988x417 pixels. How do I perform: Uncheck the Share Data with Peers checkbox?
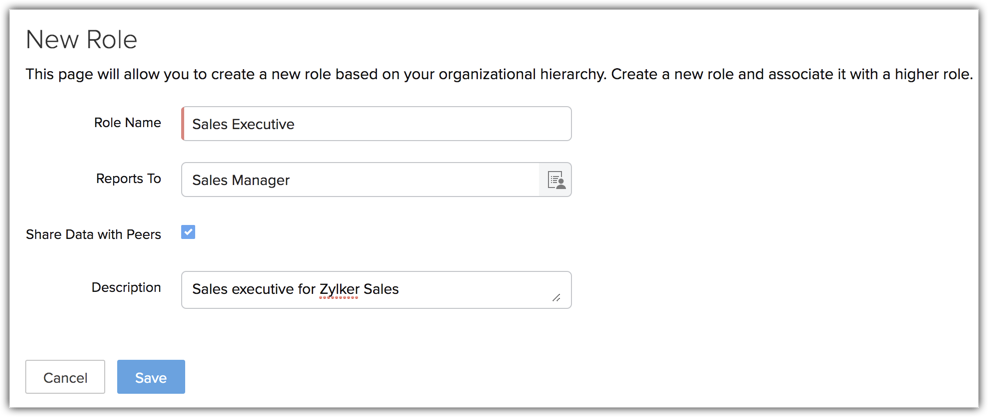[188, 232]
